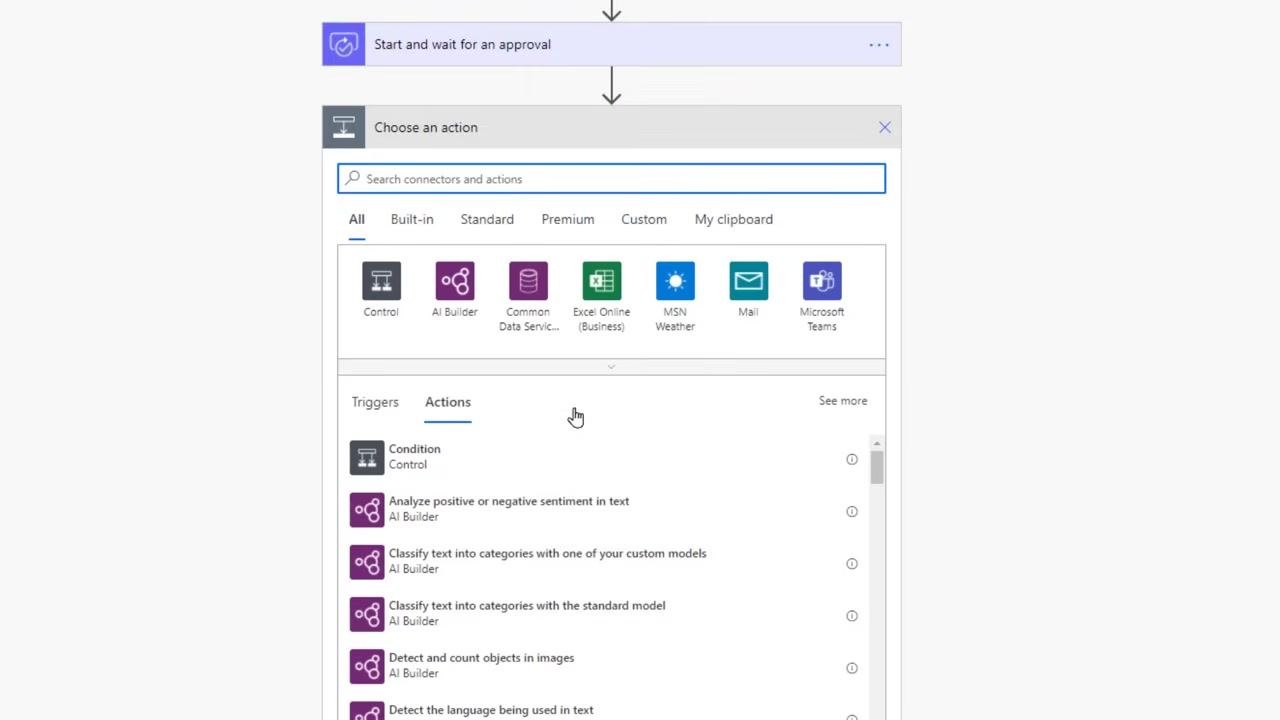Screen dimensions: 1280x720
Task: Switch to the Premium tab
Action: click(568, 219)
